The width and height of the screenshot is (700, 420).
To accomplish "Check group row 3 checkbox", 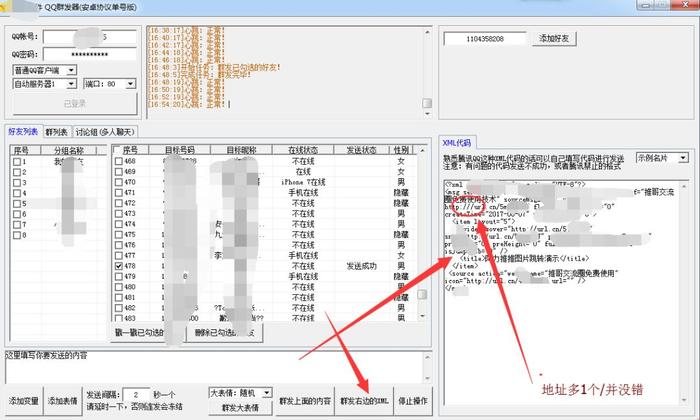I will click(x=17, y=183).
